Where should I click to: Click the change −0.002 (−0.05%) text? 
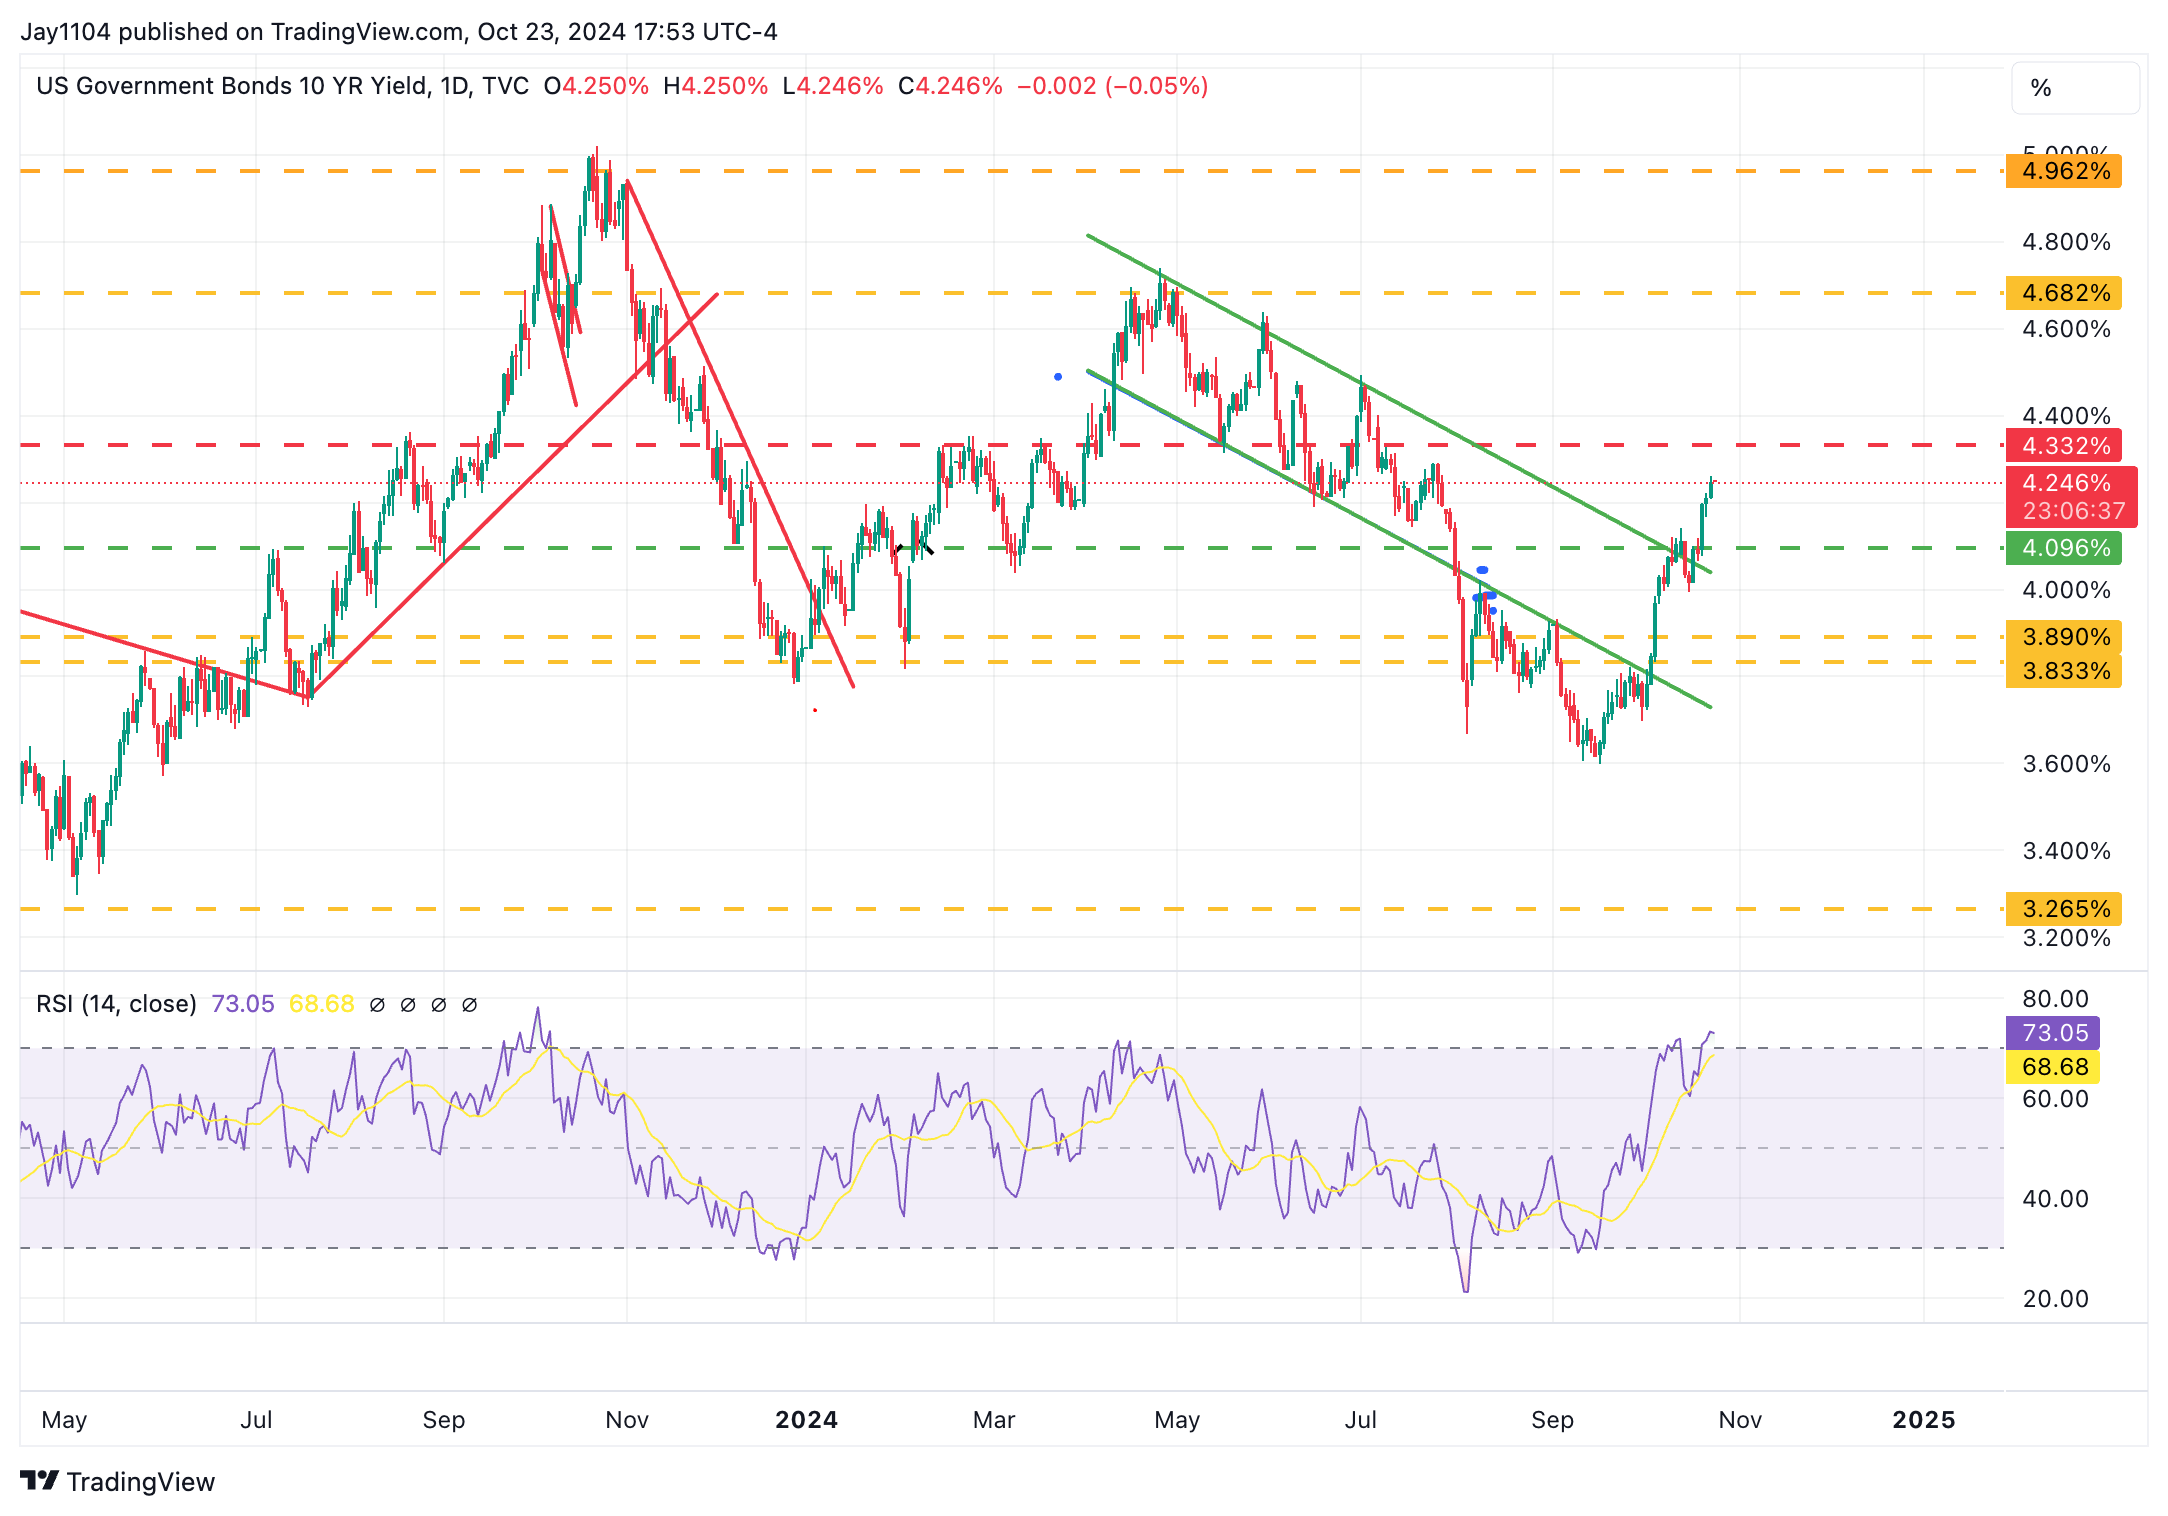click(1113, 86)
